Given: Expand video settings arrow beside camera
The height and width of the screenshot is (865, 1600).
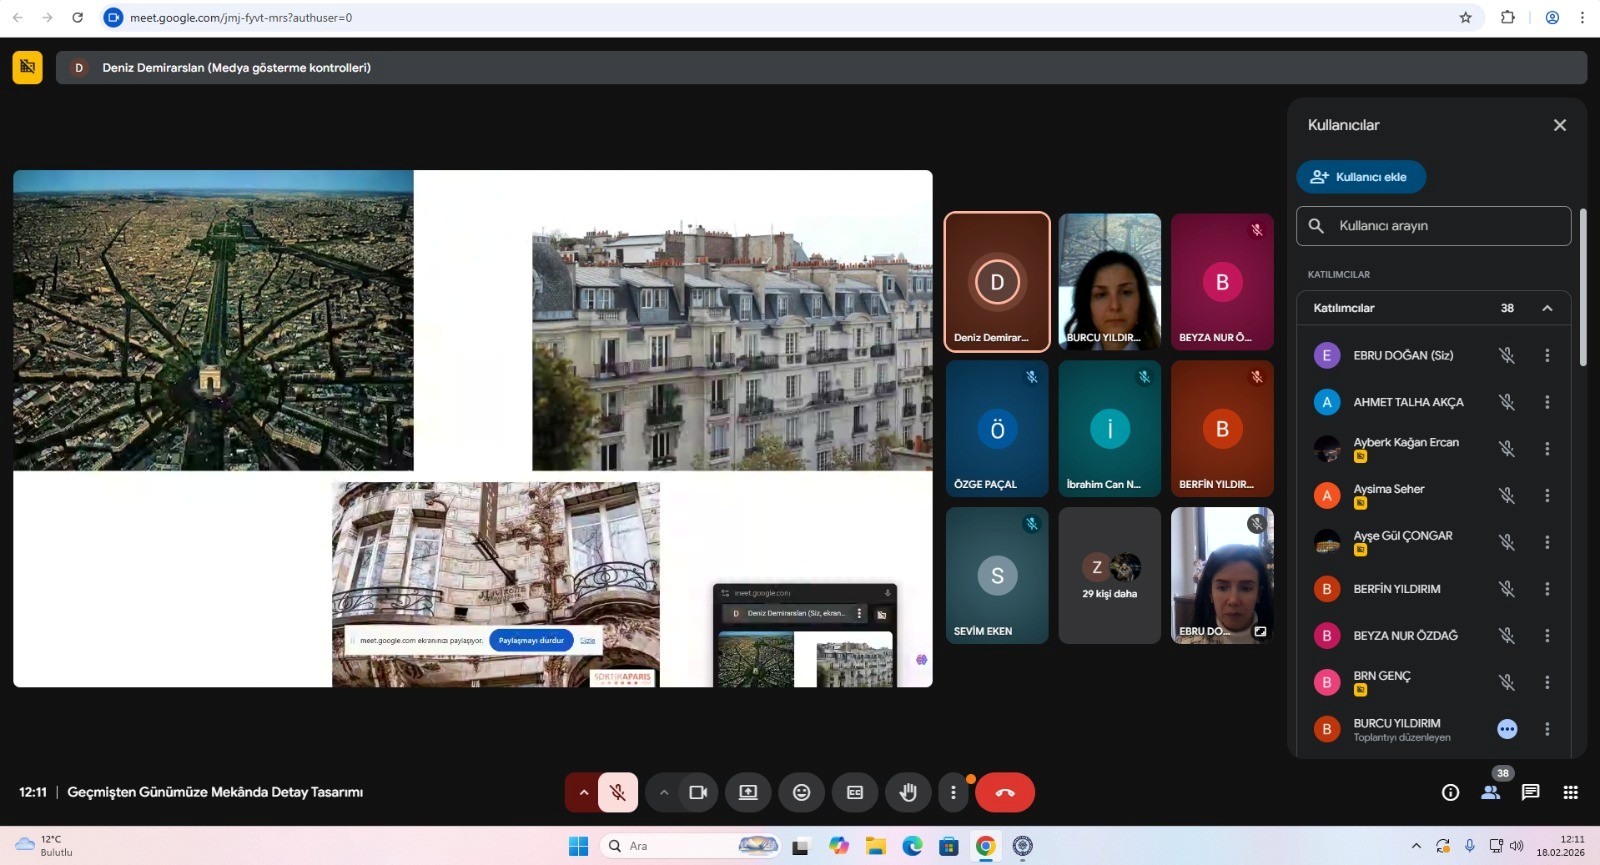Looking at the screenshot, I should (663, 792).
